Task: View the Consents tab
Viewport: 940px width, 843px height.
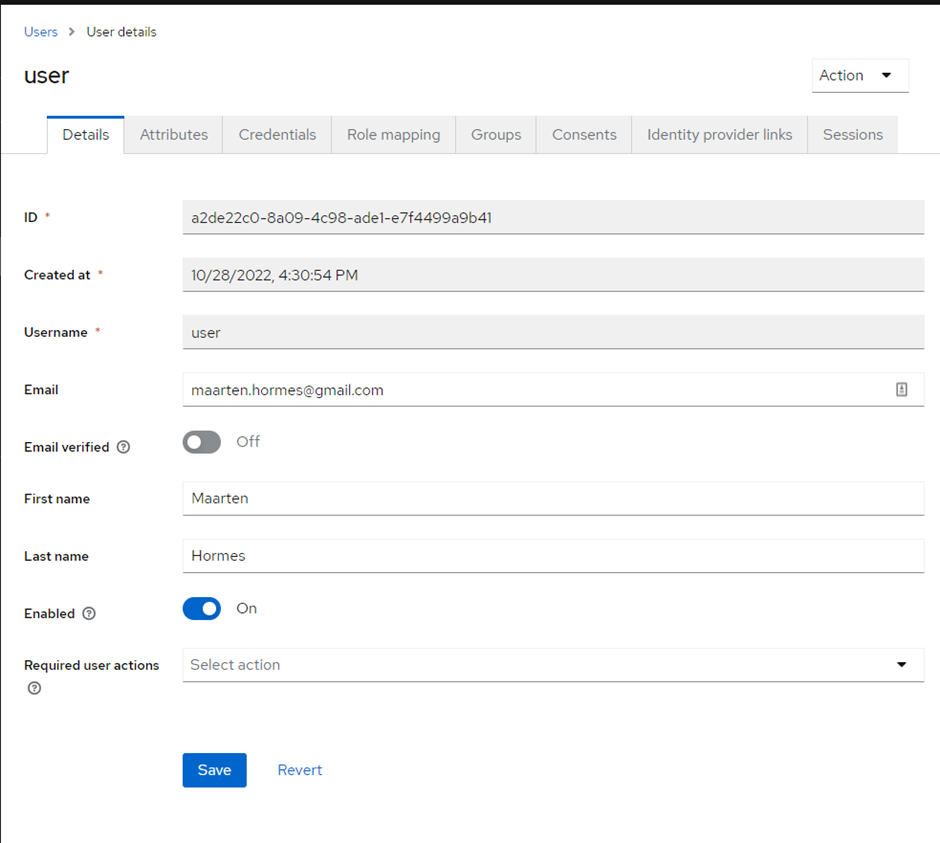Action: (x=584, y=135)
